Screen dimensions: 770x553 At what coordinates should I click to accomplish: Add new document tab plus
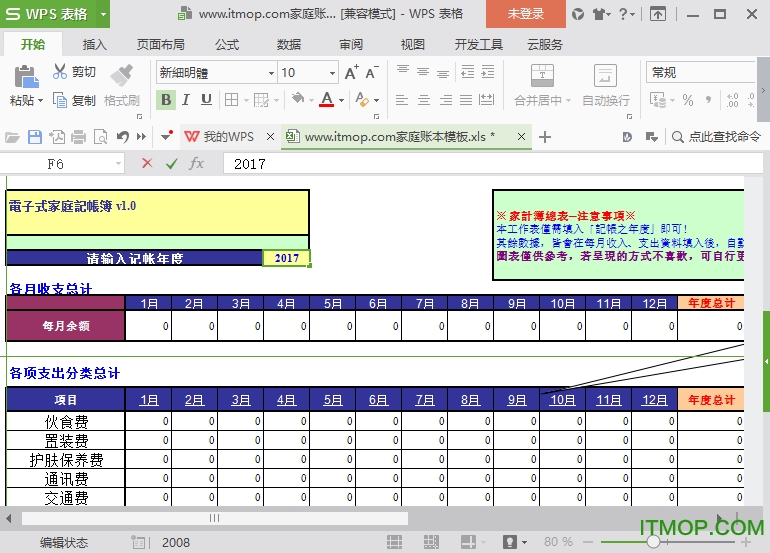(x=545, y=137)
